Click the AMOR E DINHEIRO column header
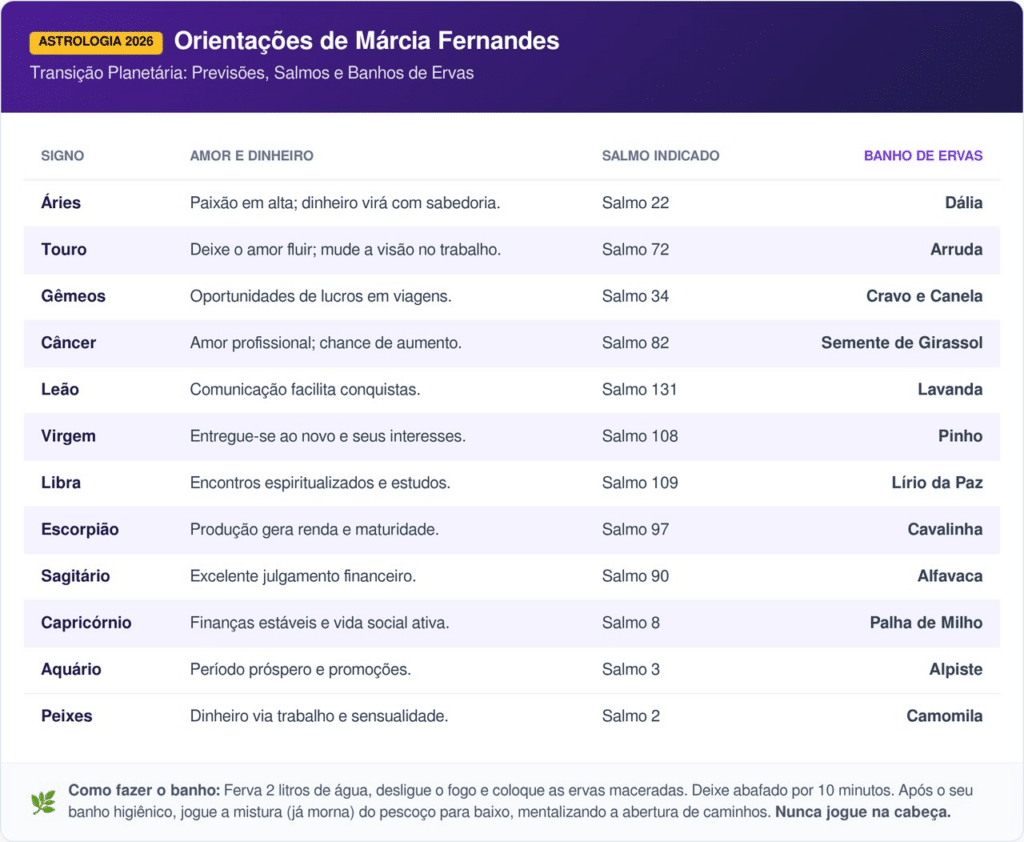Image resolution: width=1024 pixels, height=842 pixels. (x=251, y=156)
